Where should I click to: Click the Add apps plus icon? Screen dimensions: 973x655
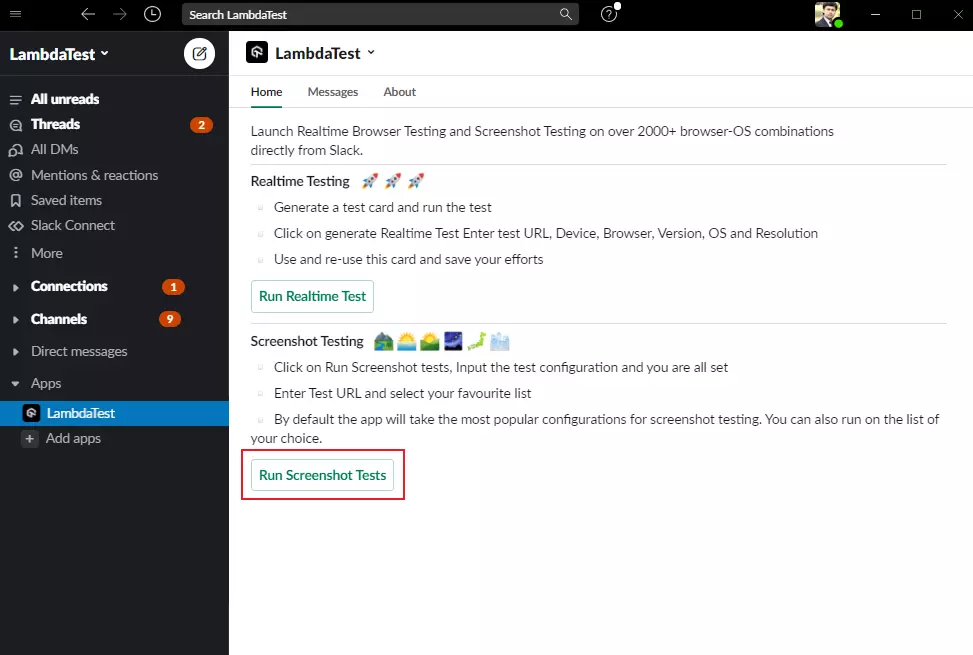tap(30, 438)
